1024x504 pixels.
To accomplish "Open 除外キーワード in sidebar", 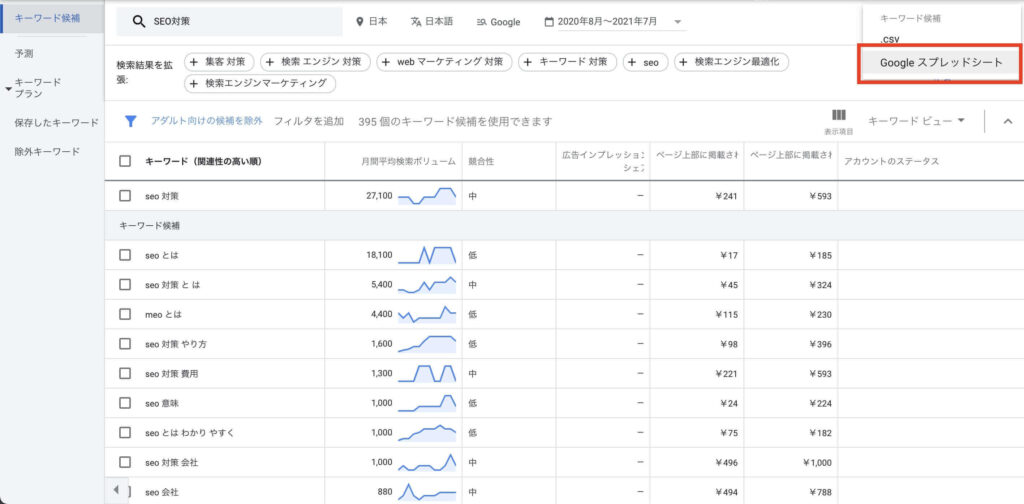I will 47,151.
